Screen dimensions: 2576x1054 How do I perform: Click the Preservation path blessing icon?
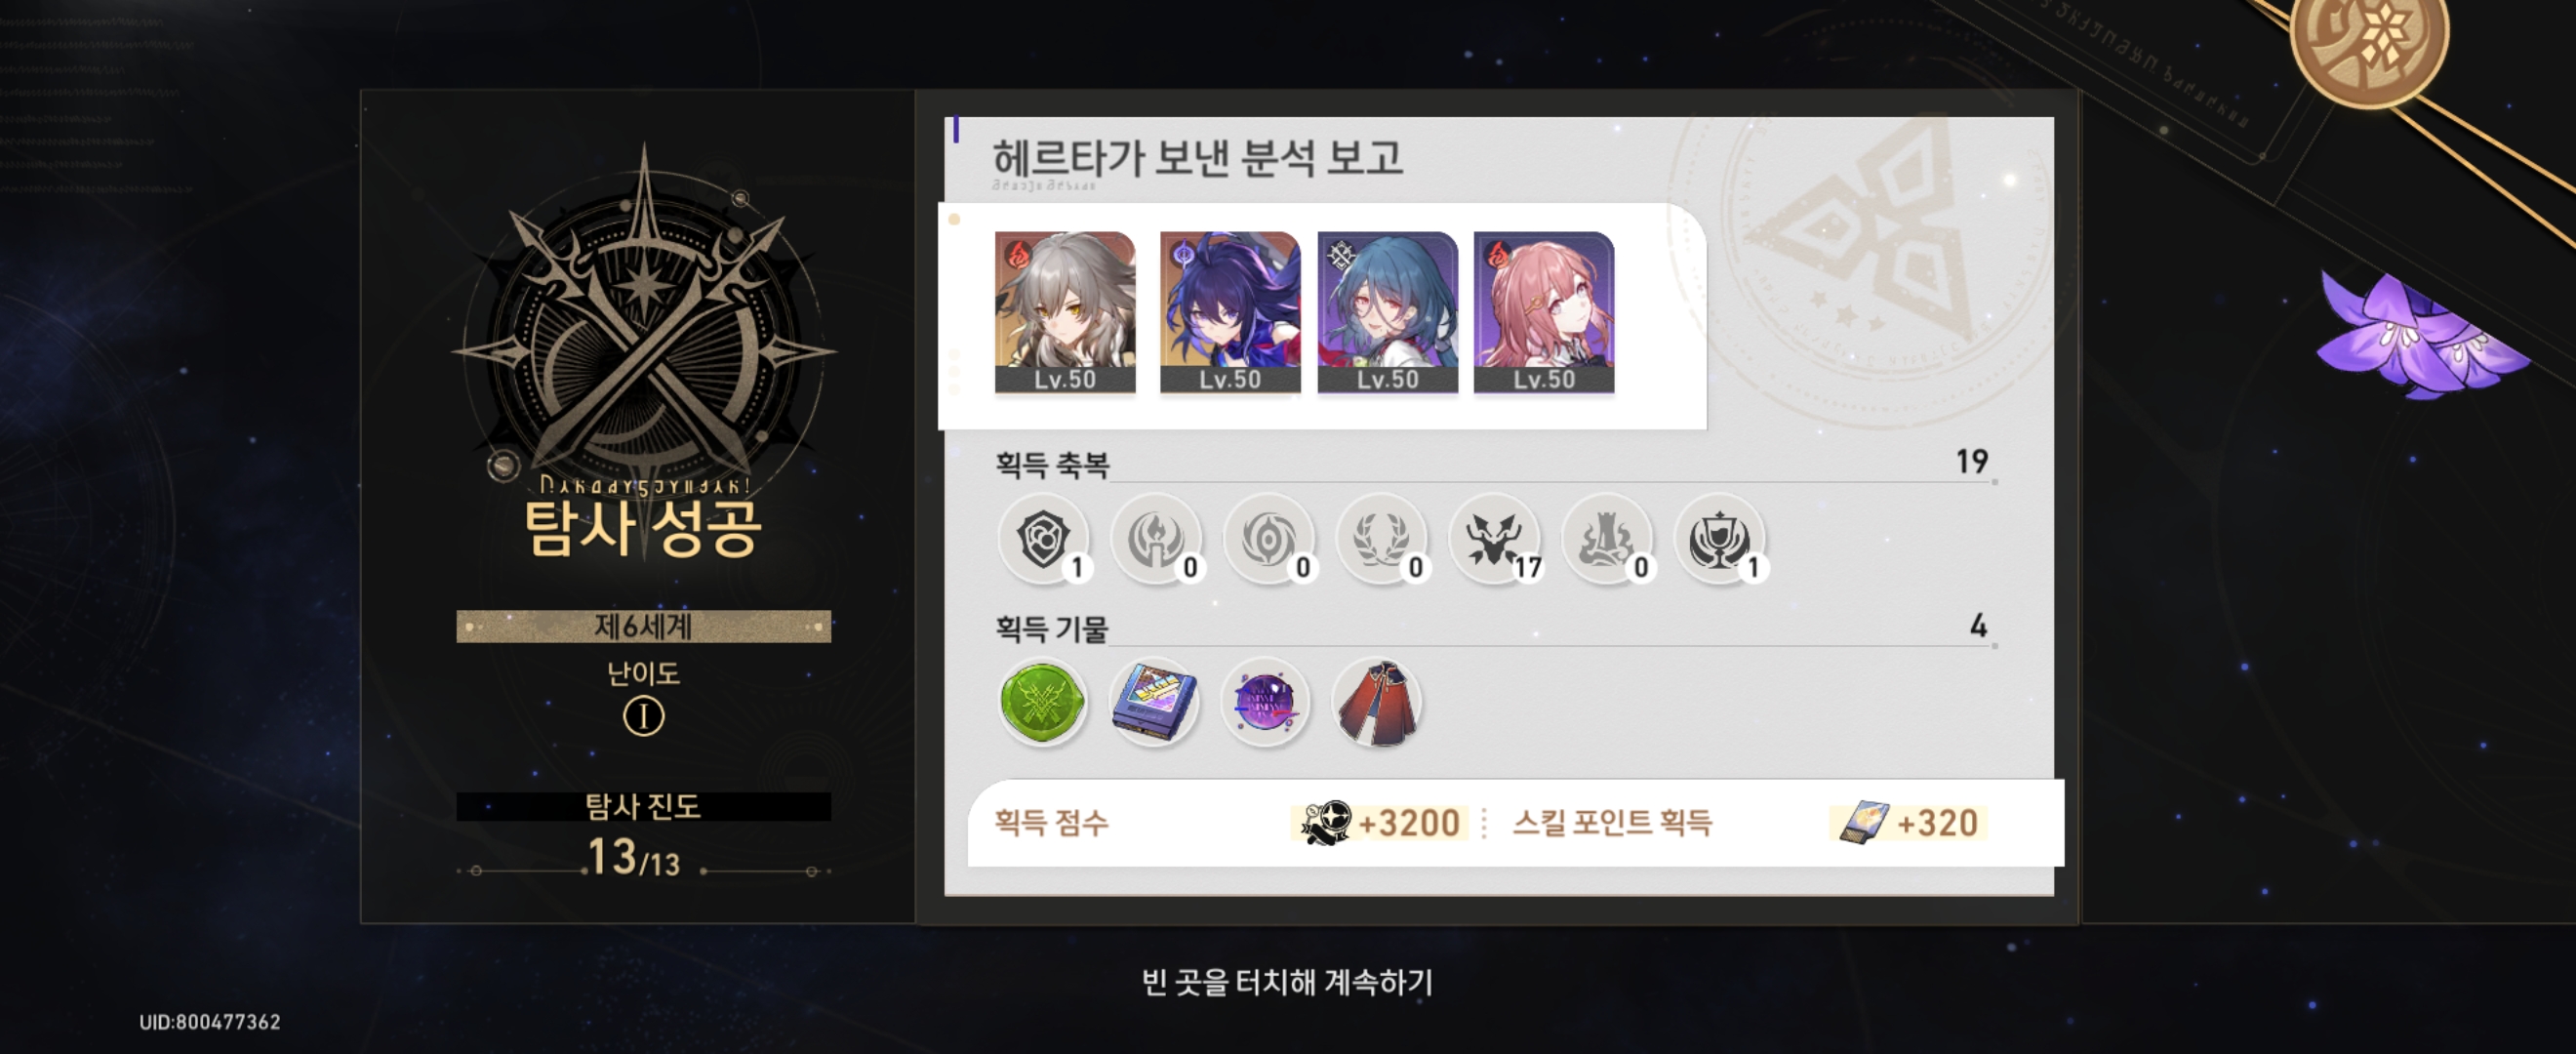point(1043,539)
